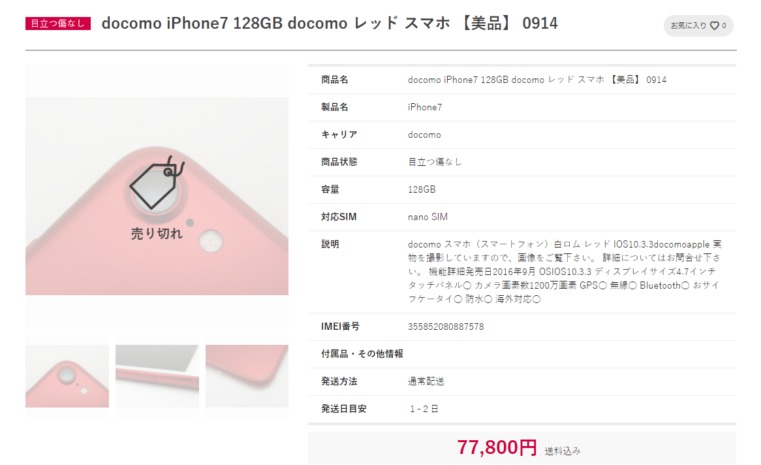Click the 通常配送 shipping method value
Image resolution: width=761 pixels, height=465 pixels.
pyautogui.click(x=426, y=382)
